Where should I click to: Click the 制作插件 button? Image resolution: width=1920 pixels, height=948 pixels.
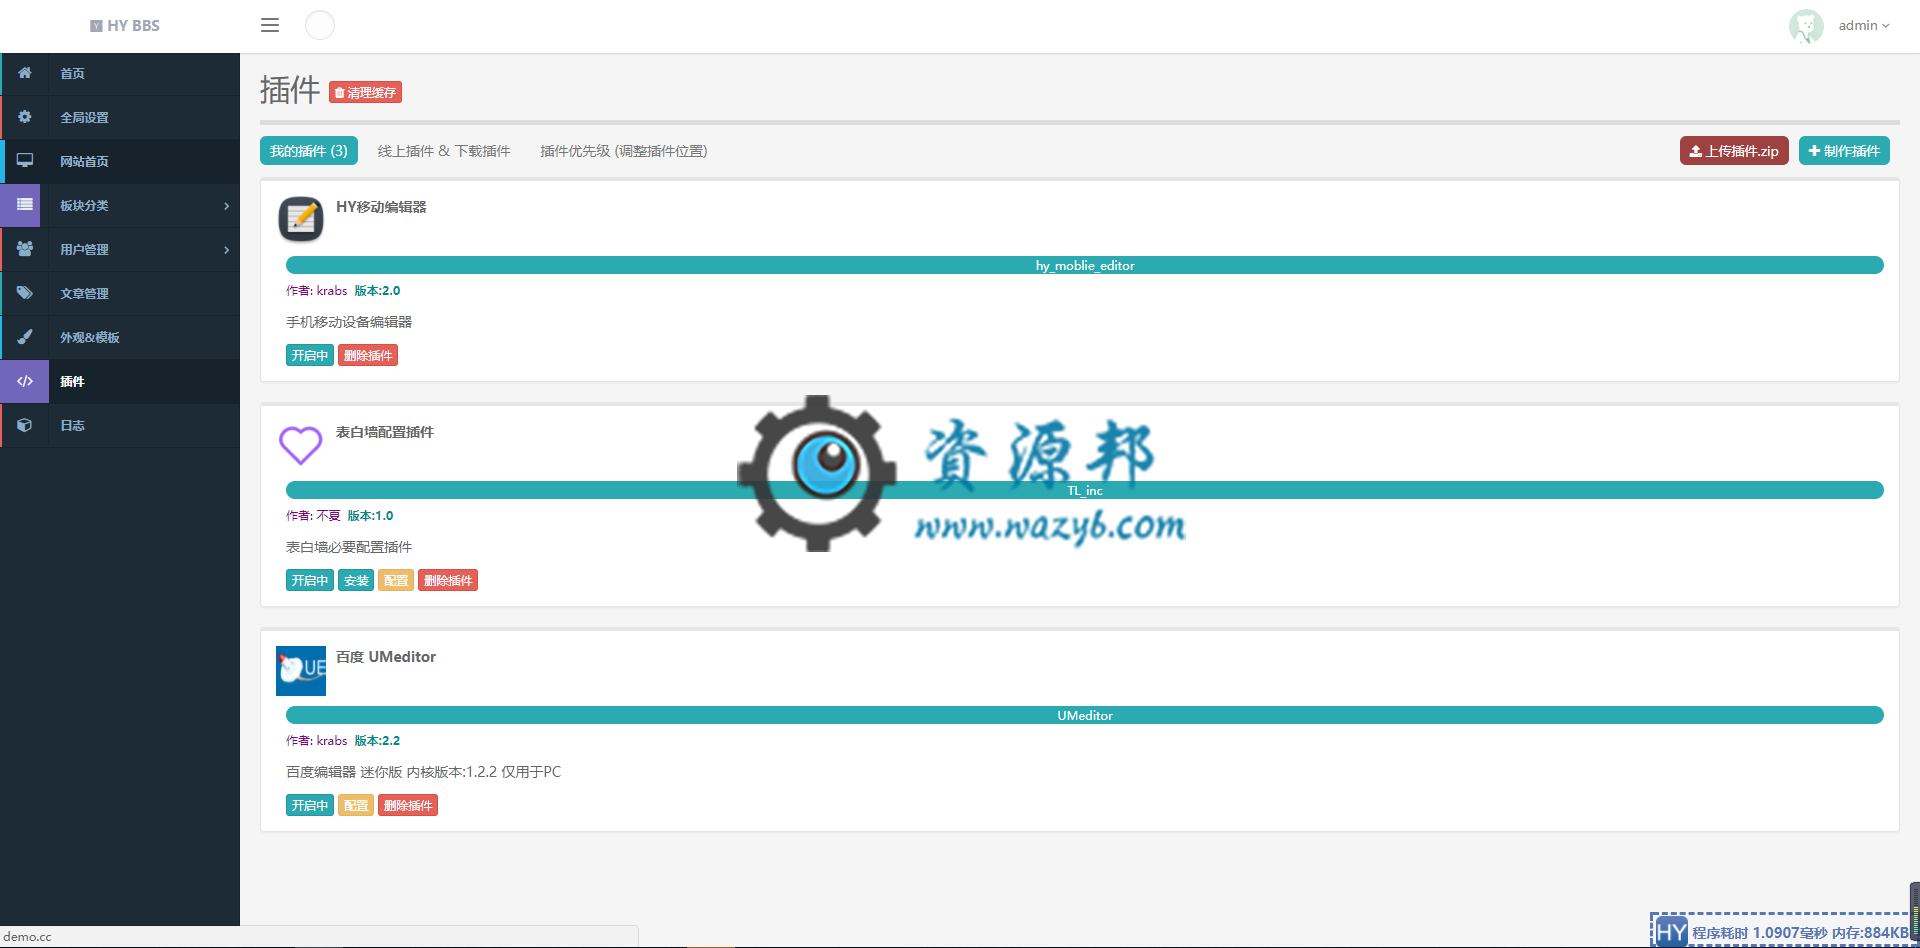point(1844,151)
